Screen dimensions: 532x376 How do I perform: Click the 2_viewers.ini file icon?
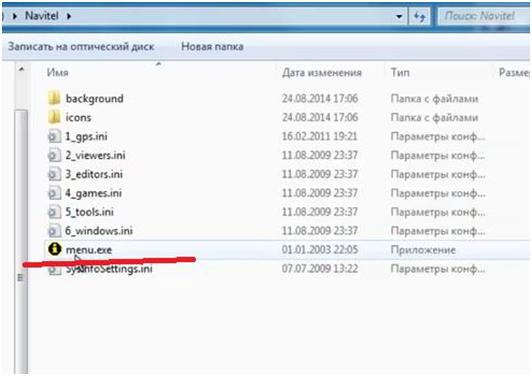pyautogui.click(x=54, y=155)
